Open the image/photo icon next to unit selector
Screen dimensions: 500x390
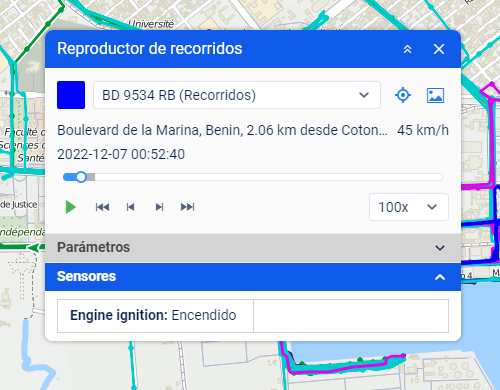[x=435, y=95]
